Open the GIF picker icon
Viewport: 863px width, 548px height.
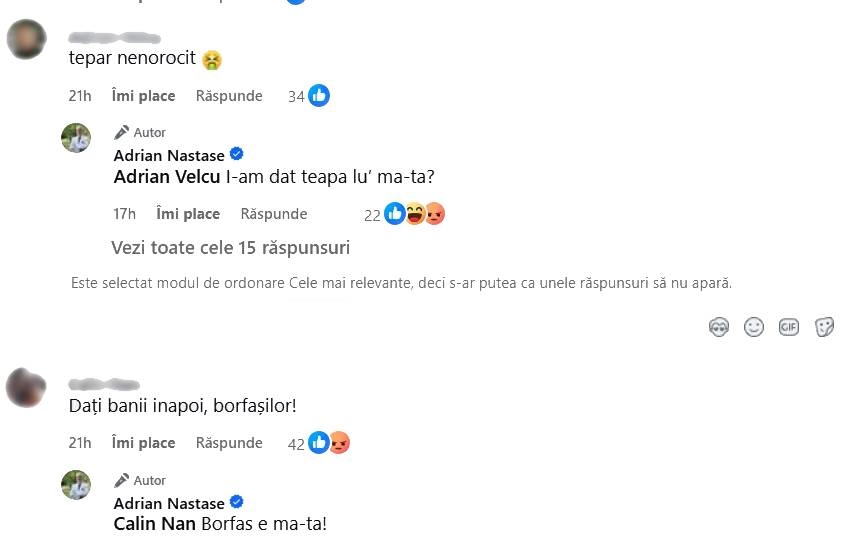click(789, 327)
